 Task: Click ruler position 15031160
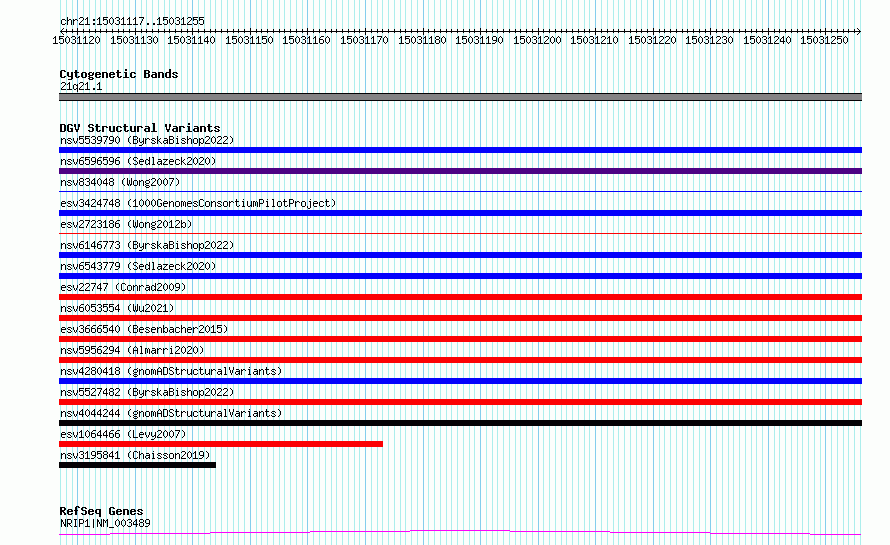[x=307, y=40]
